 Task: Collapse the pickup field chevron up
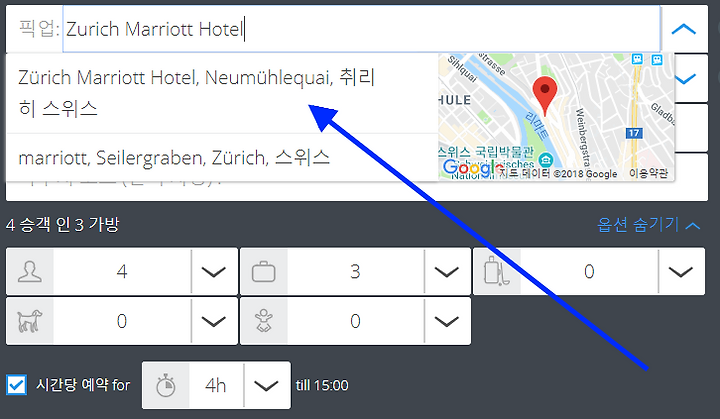click(684, 29)
